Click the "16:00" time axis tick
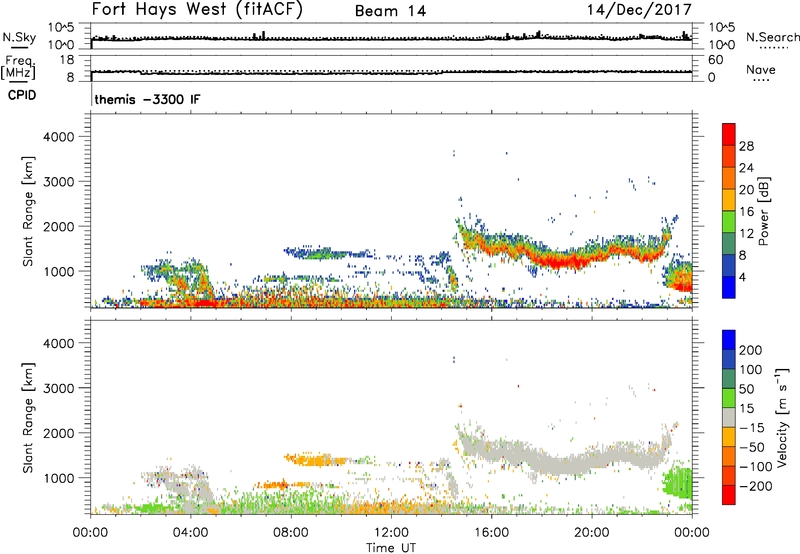 pos(491,533)
